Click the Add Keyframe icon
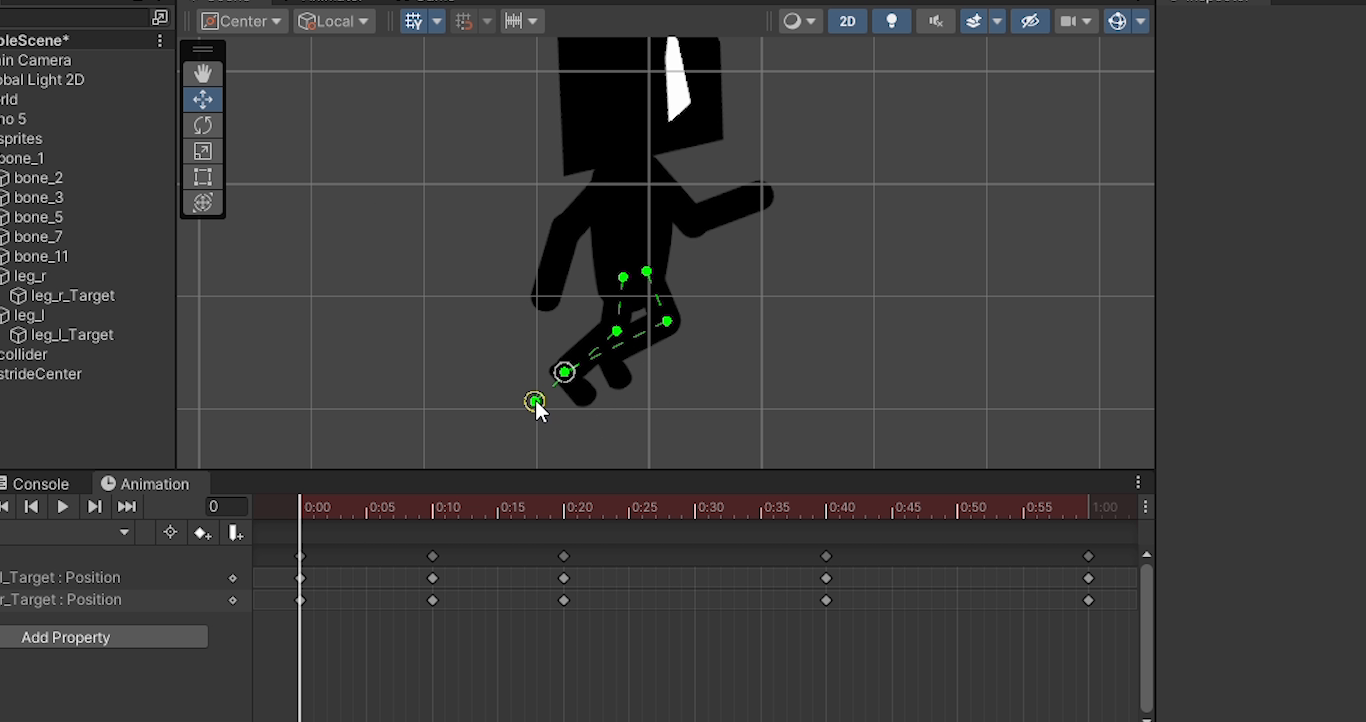The width and height of the screenshot is (1366, 722). 203,533
